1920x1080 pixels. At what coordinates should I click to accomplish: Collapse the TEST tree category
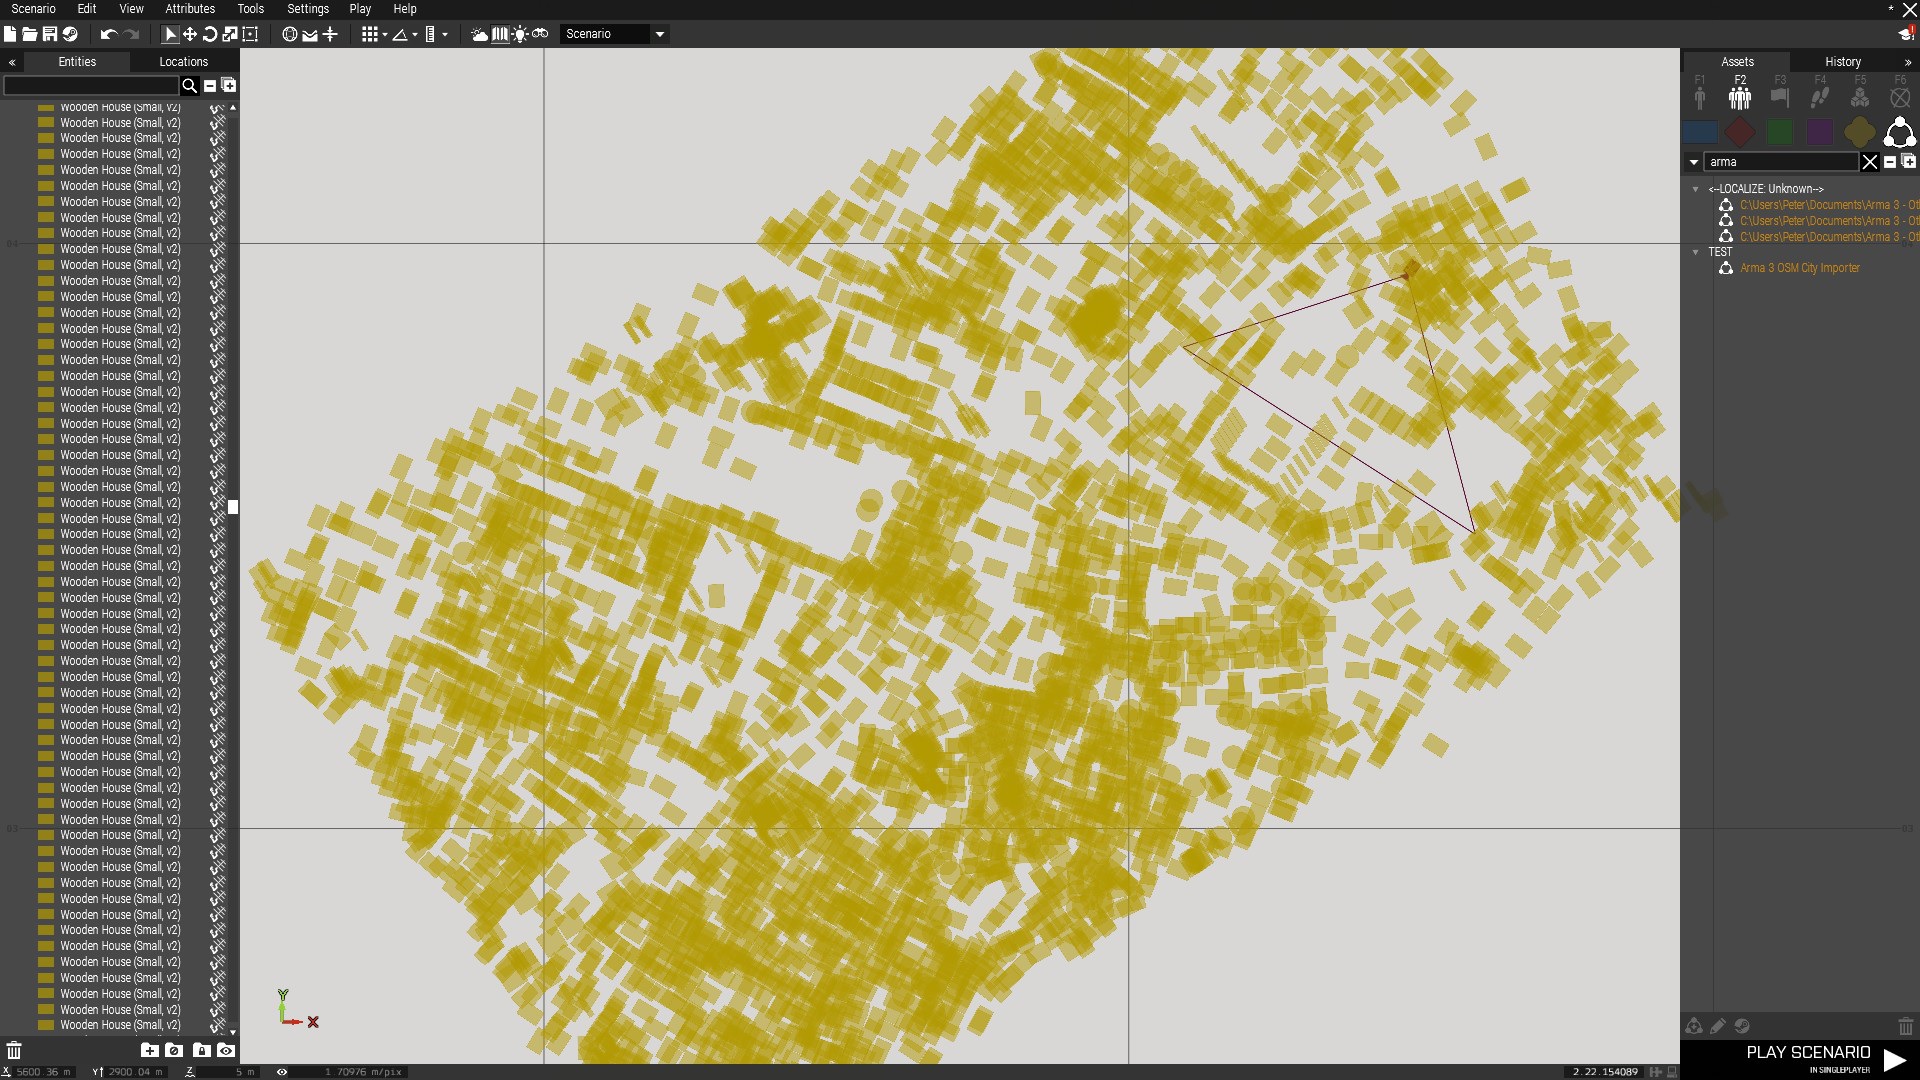click(1695, 252)
